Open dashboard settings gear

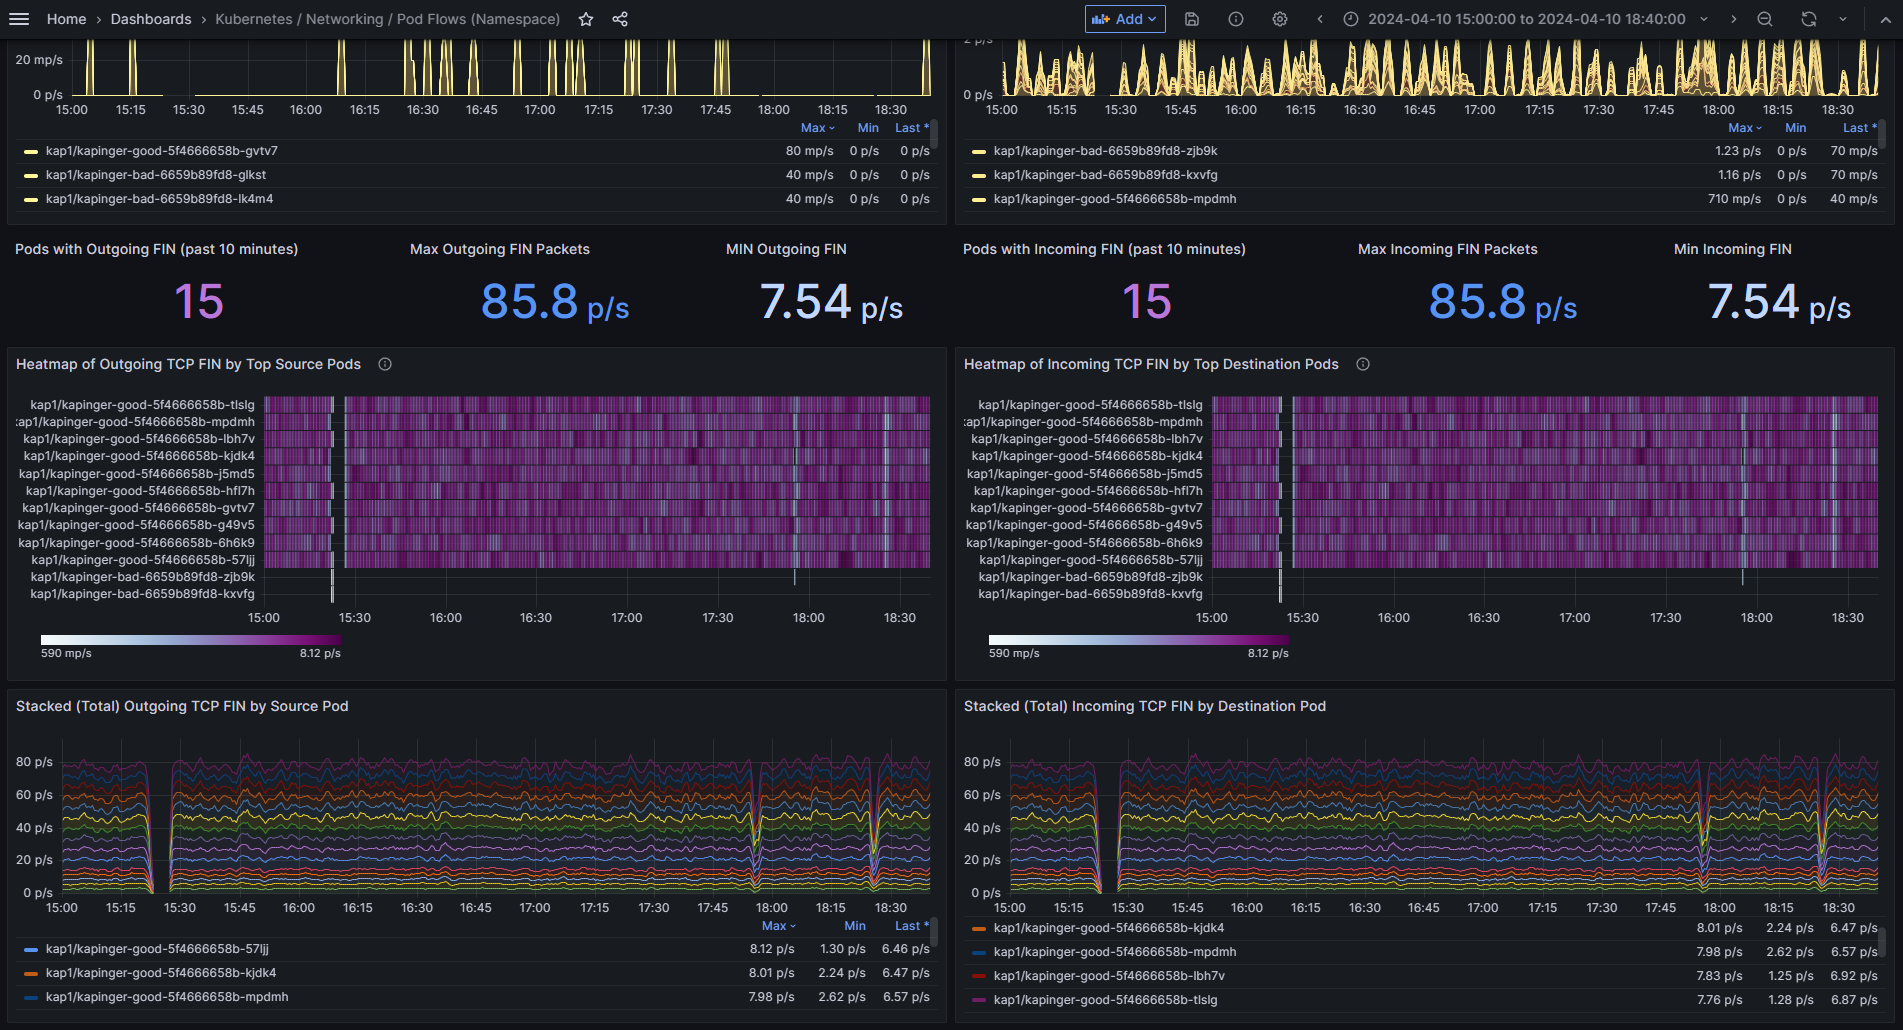click(1279, 19)
